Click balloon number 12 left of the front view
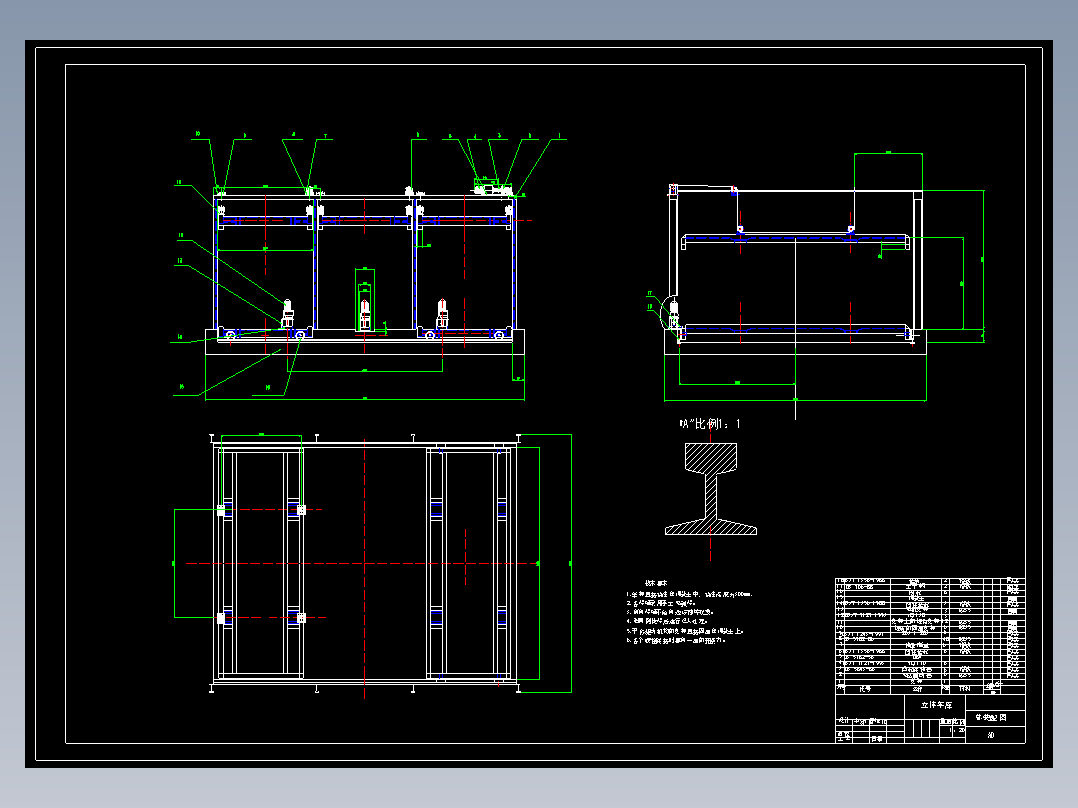 click(180, 261)
